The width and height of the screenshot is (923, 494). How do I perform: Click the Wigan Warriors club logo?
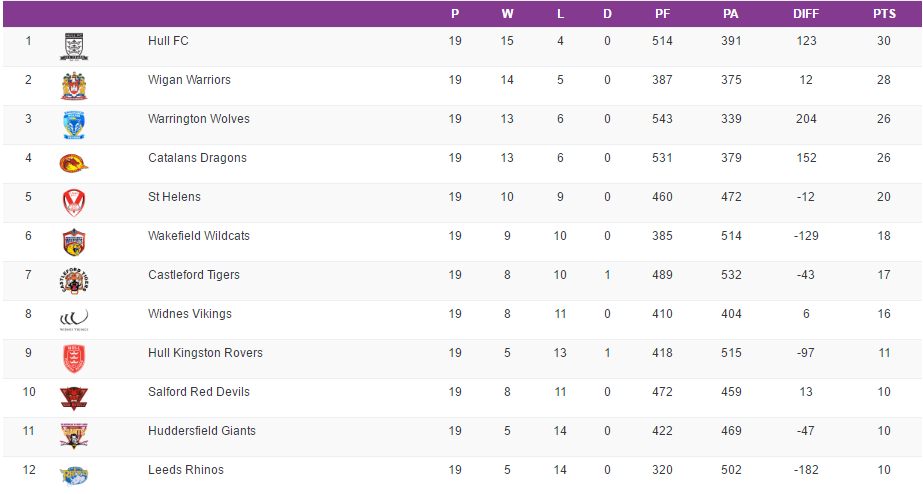click(74, 85)
